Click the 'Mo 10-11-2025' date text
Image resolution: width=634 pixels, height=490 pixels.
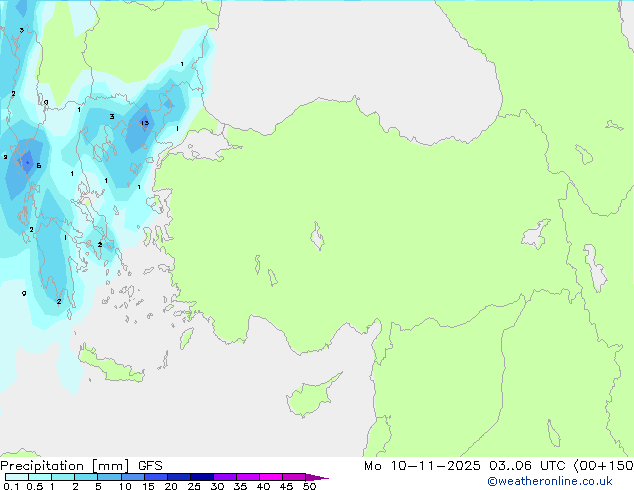(422, 466)
